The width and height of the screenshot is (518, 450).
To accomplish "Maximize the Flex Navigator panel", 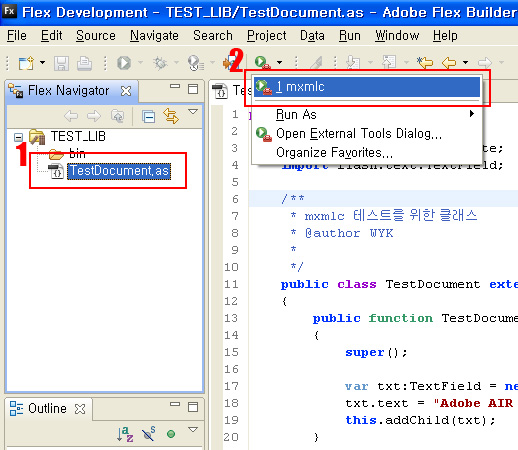I will coord(193,89).
